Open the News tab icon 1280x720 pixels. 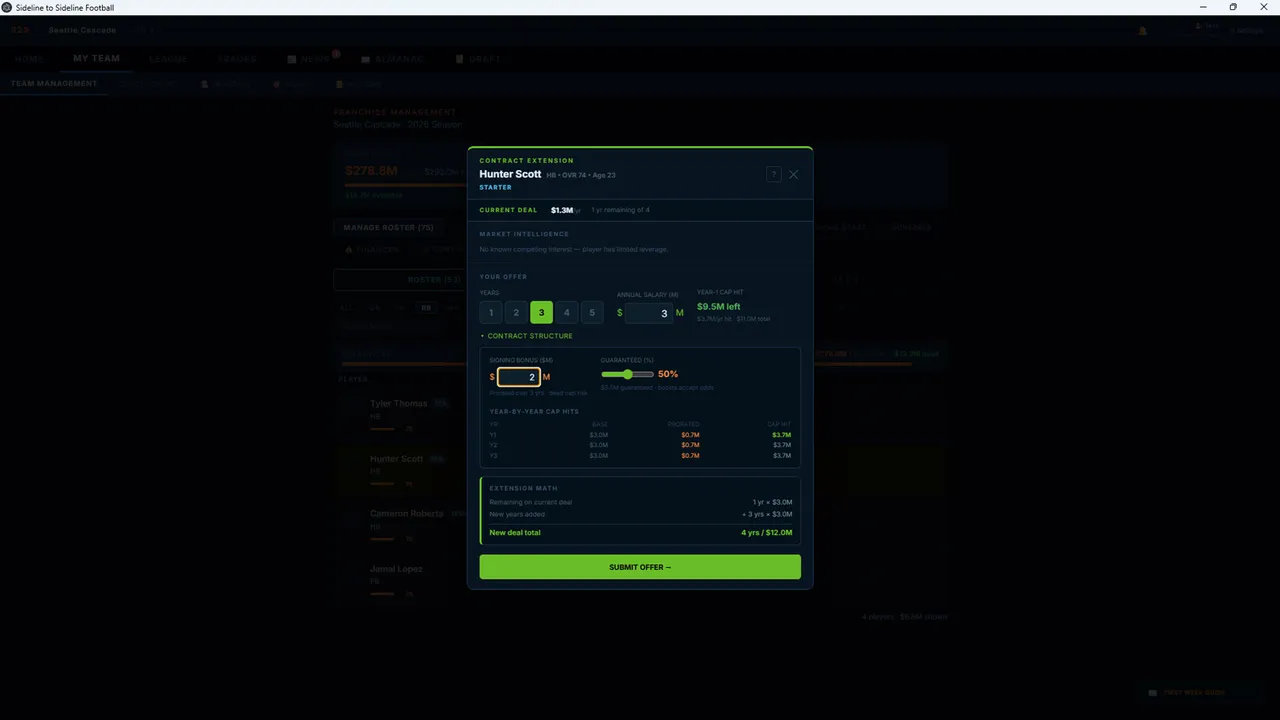[x=292, y=59]
